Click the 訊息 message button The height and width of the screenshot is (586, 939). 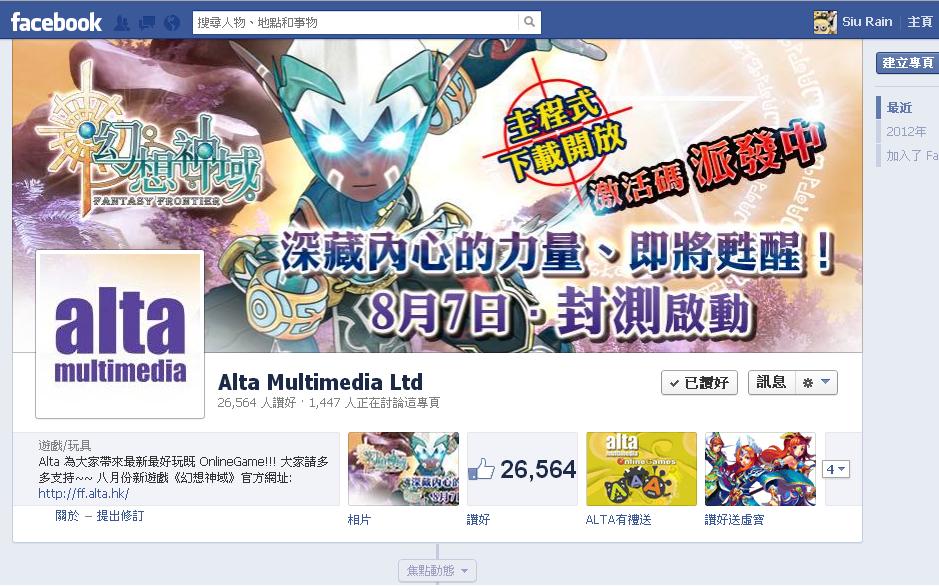(771, 382)
